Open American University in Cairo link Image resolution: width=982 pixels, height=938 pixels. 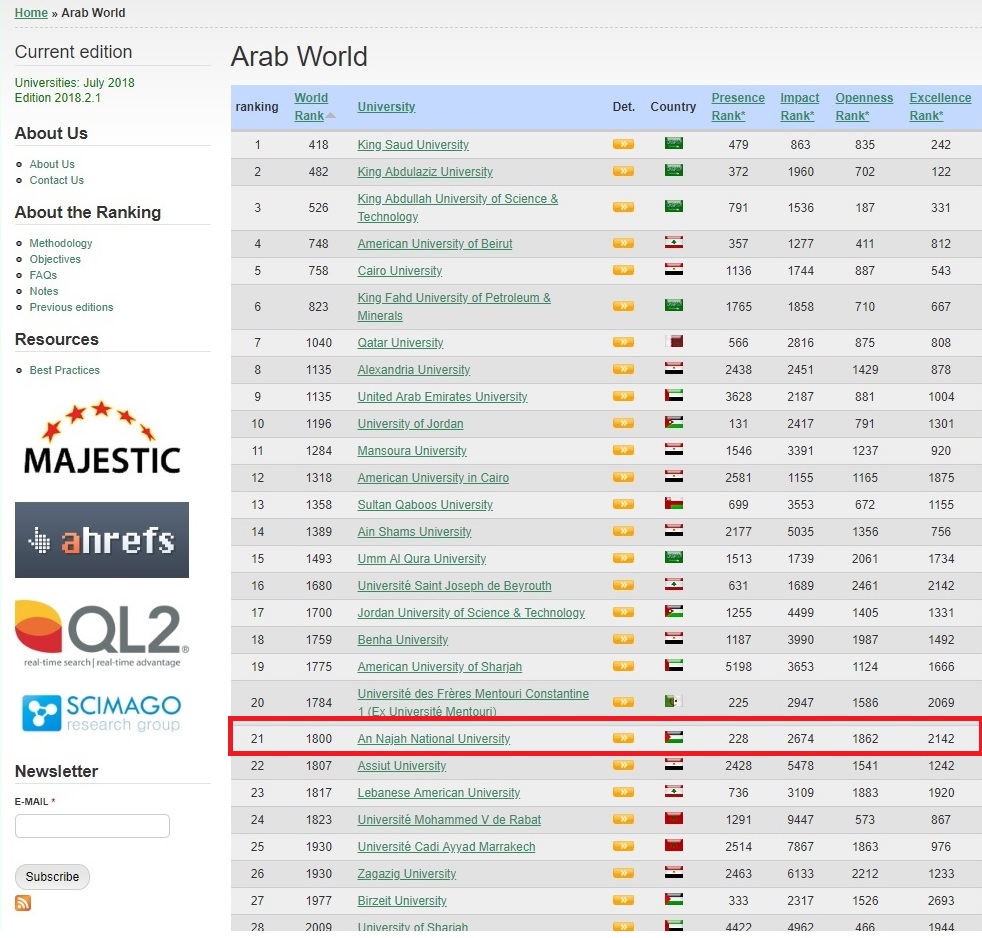point(433,478)
